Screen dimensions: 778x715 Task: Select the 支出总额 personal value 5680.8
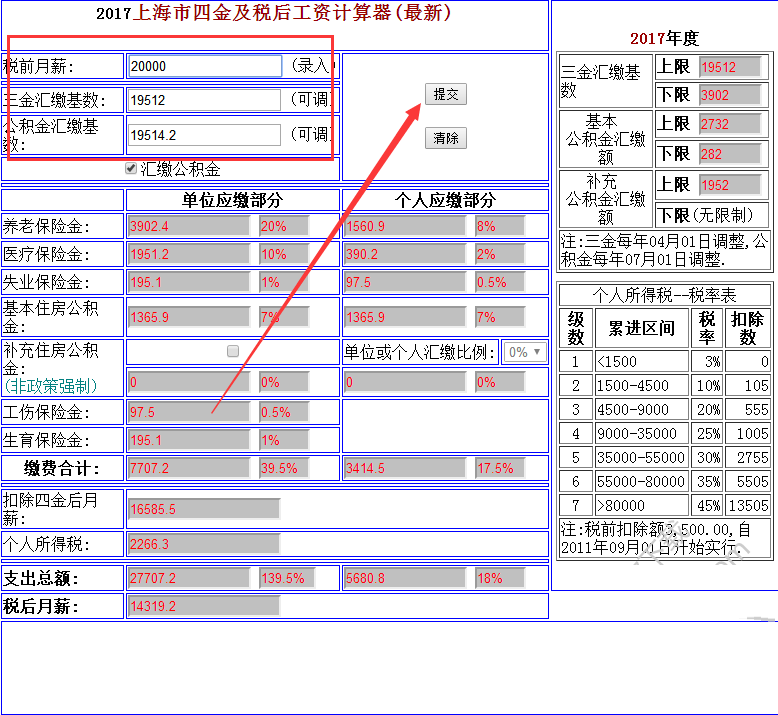(x=405, y=578)
